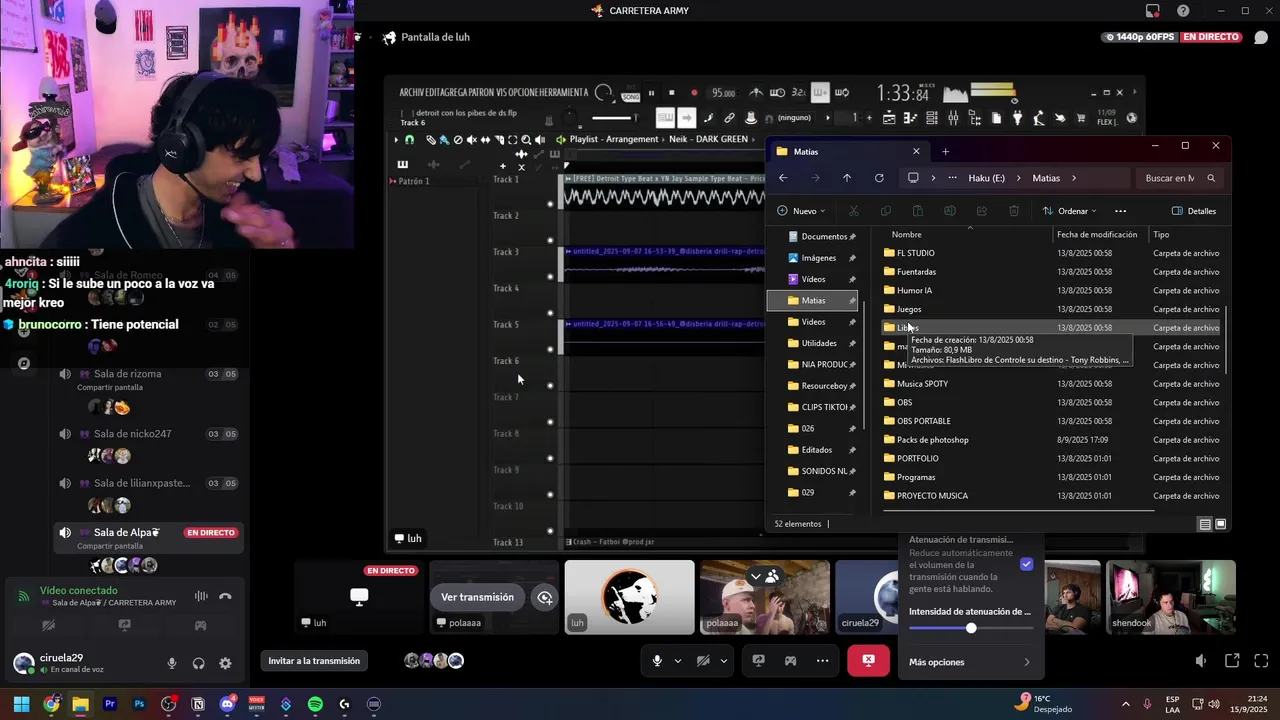Expand chevron after Matias in breadcrumb
The image size is (1280, 720).
coord(1074,178)
